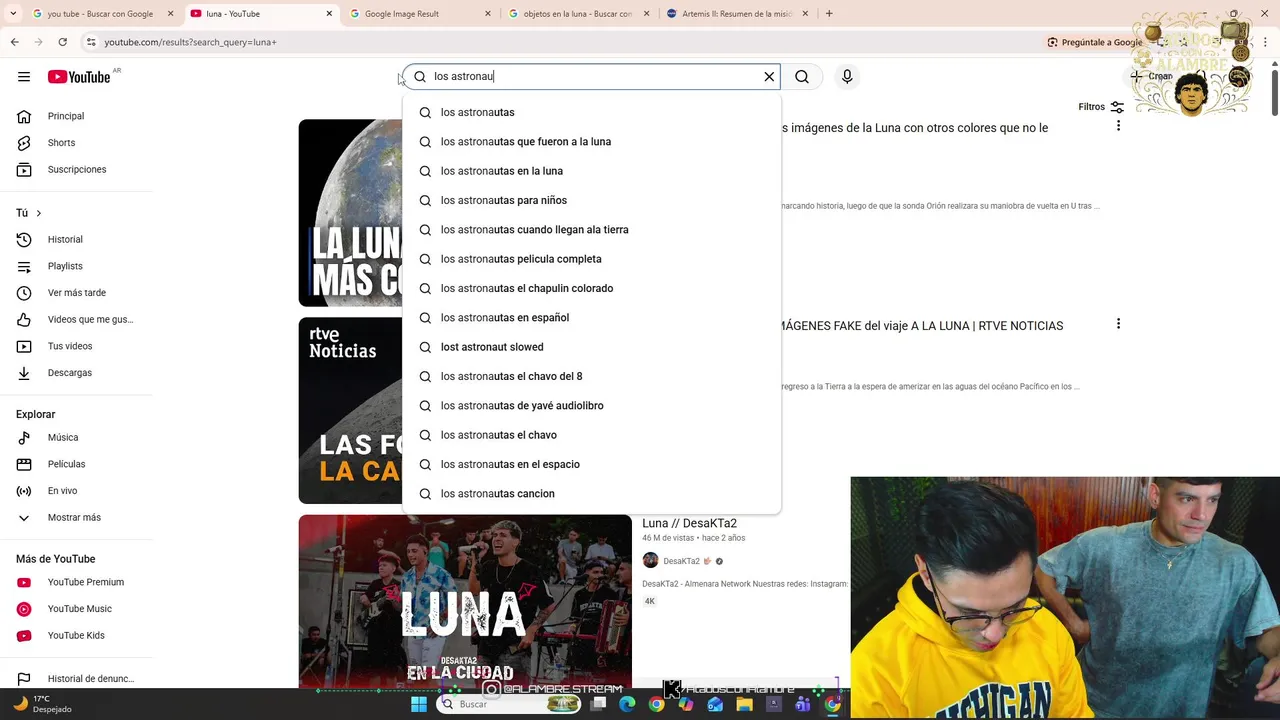
Task: Choose "los astronautas pelicula completa" suggestion
Action: pyautogui.click(x=591, y=259)
